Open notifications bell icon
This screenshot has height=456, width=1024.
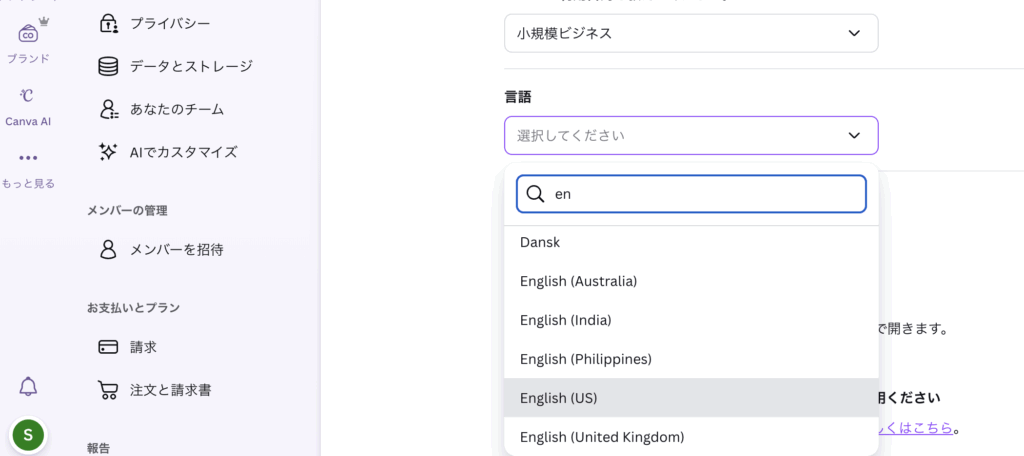point(28,386)
